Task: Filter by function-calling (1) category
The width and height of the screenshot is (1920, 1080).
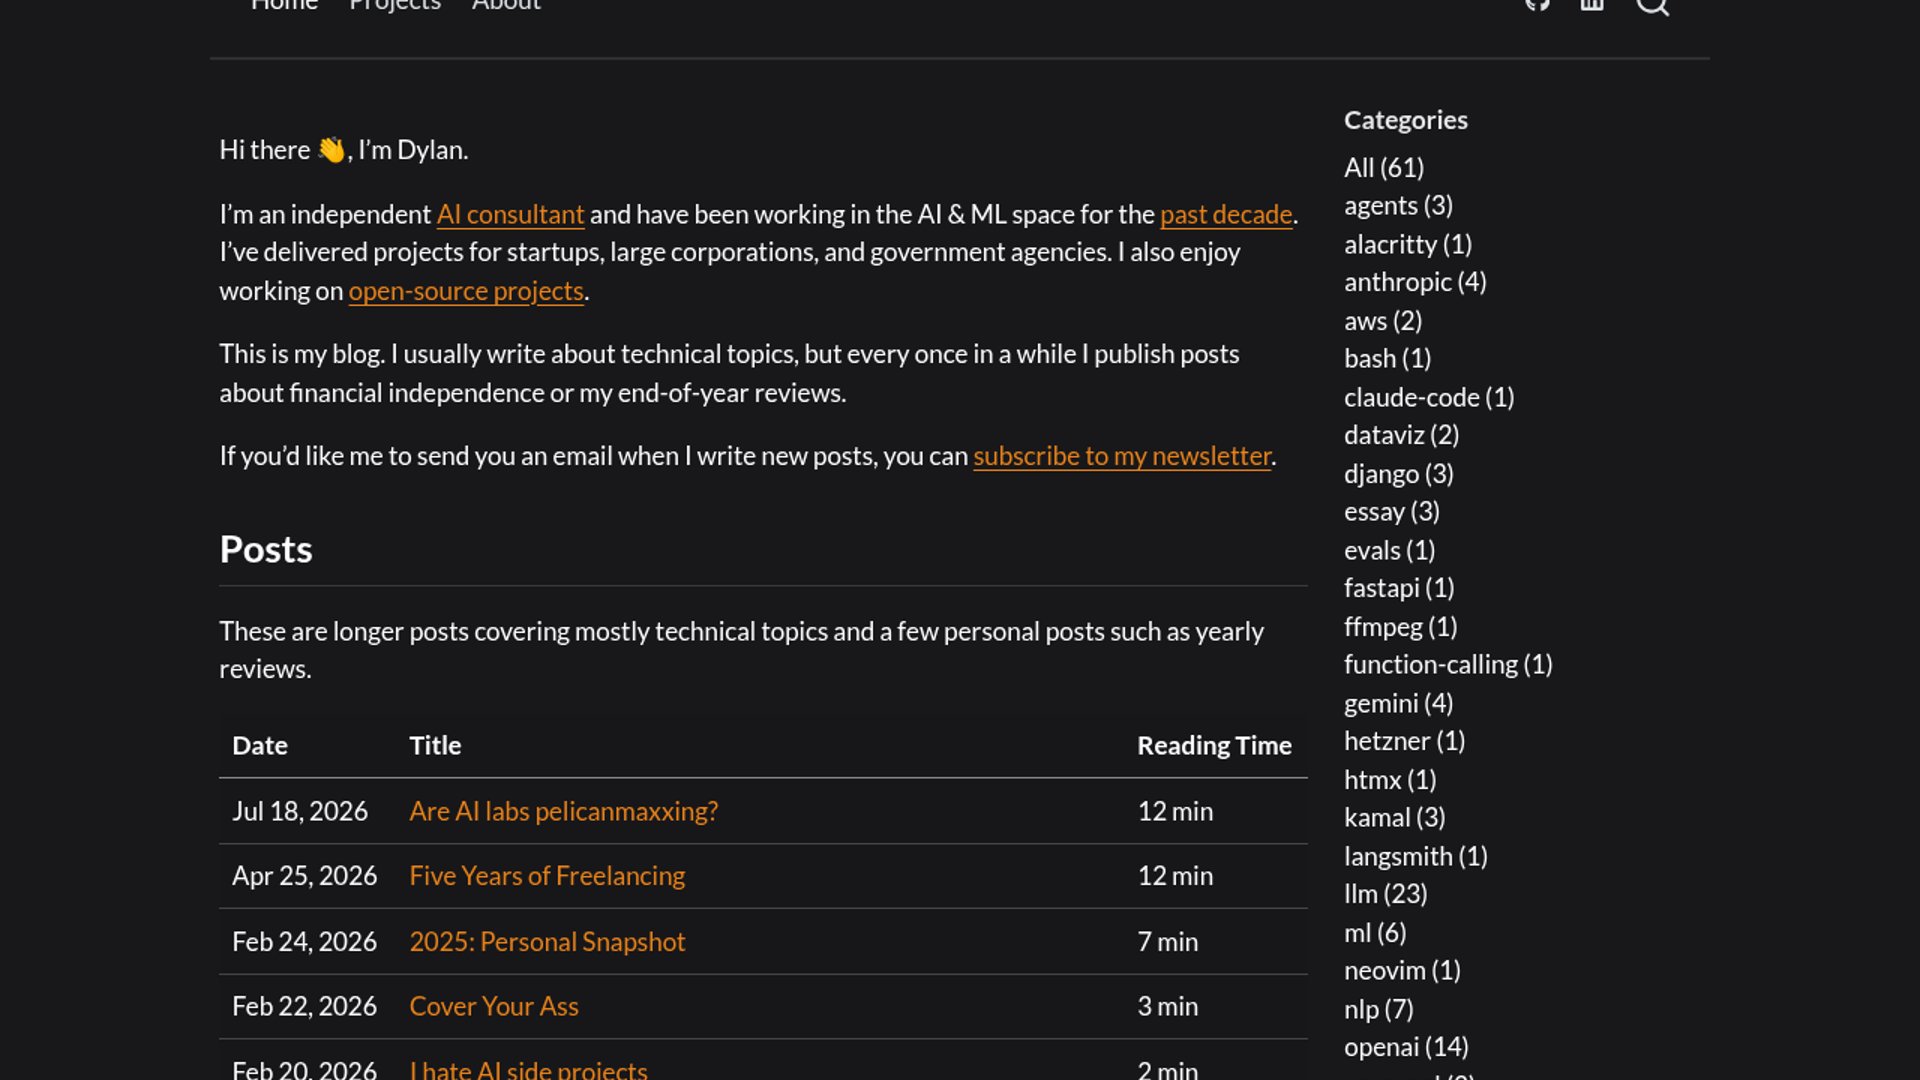Action: (x=1448, y=665)
